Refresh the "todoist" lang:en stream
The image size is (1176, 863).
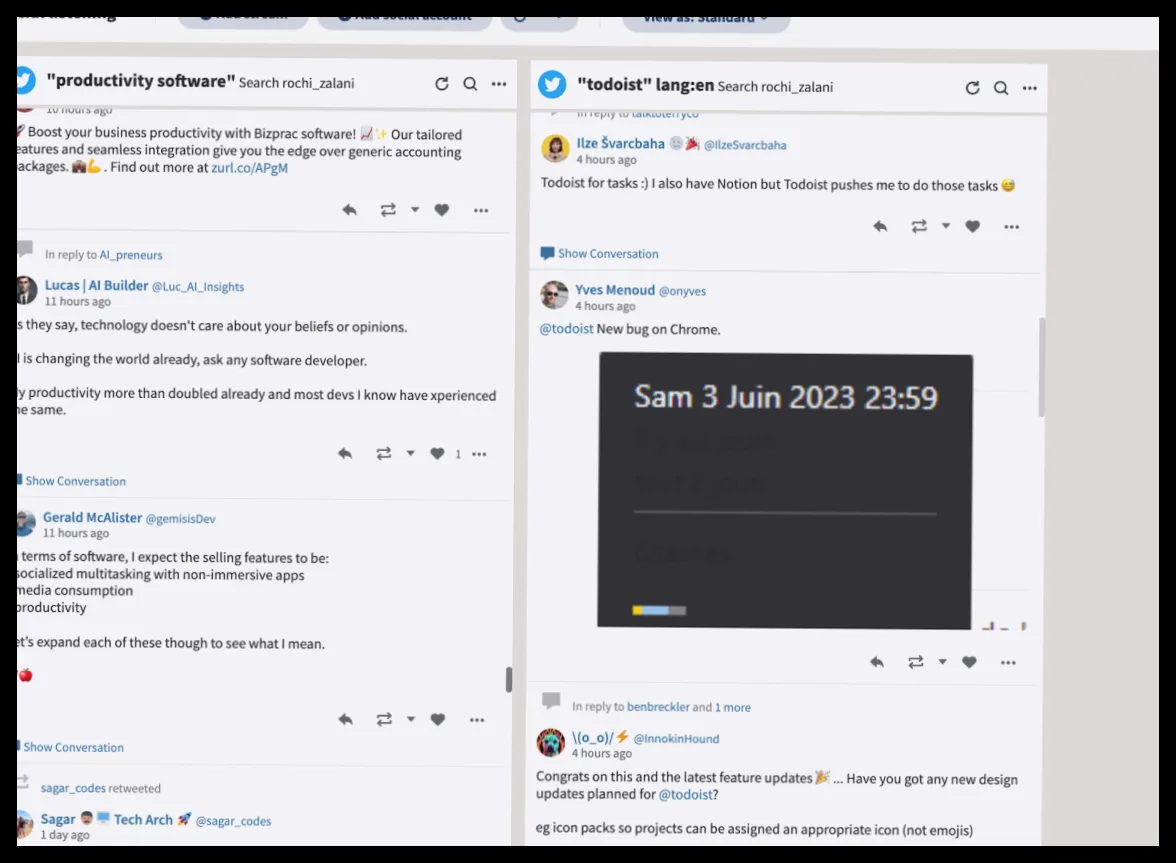pos(973,88)
